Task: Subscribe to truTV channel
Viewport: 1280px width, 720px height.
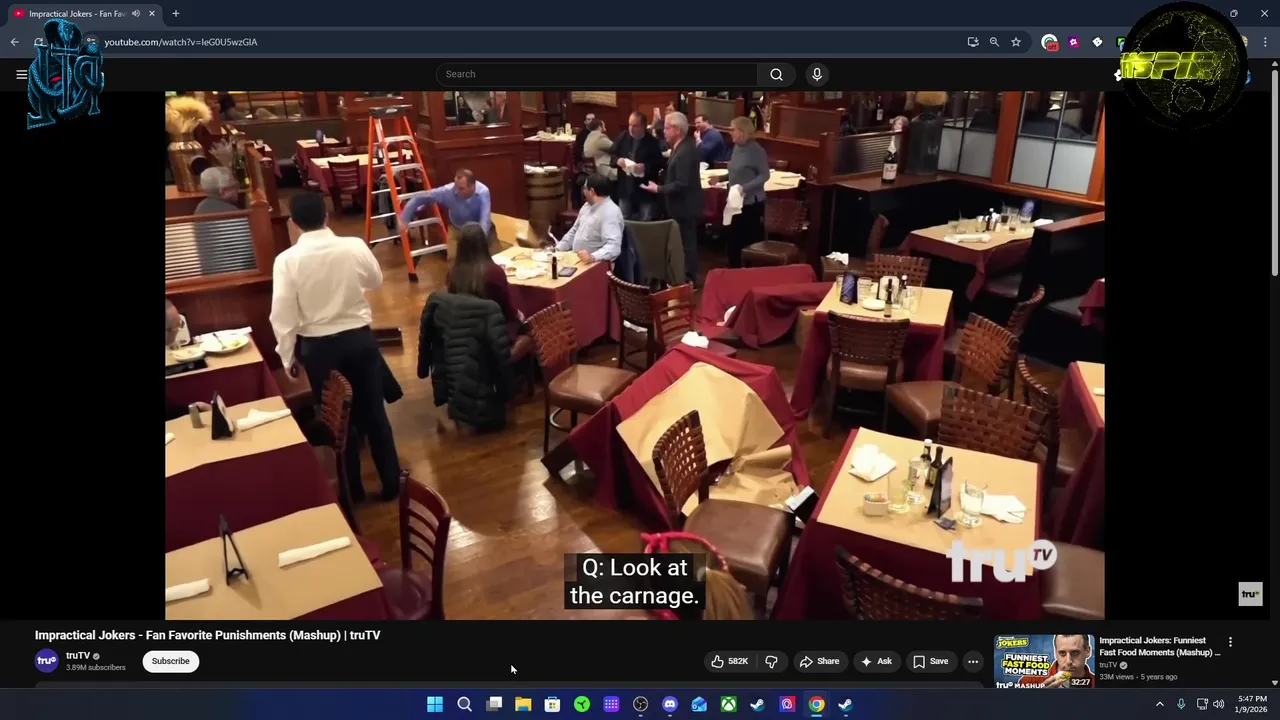Action: point(170,661)
